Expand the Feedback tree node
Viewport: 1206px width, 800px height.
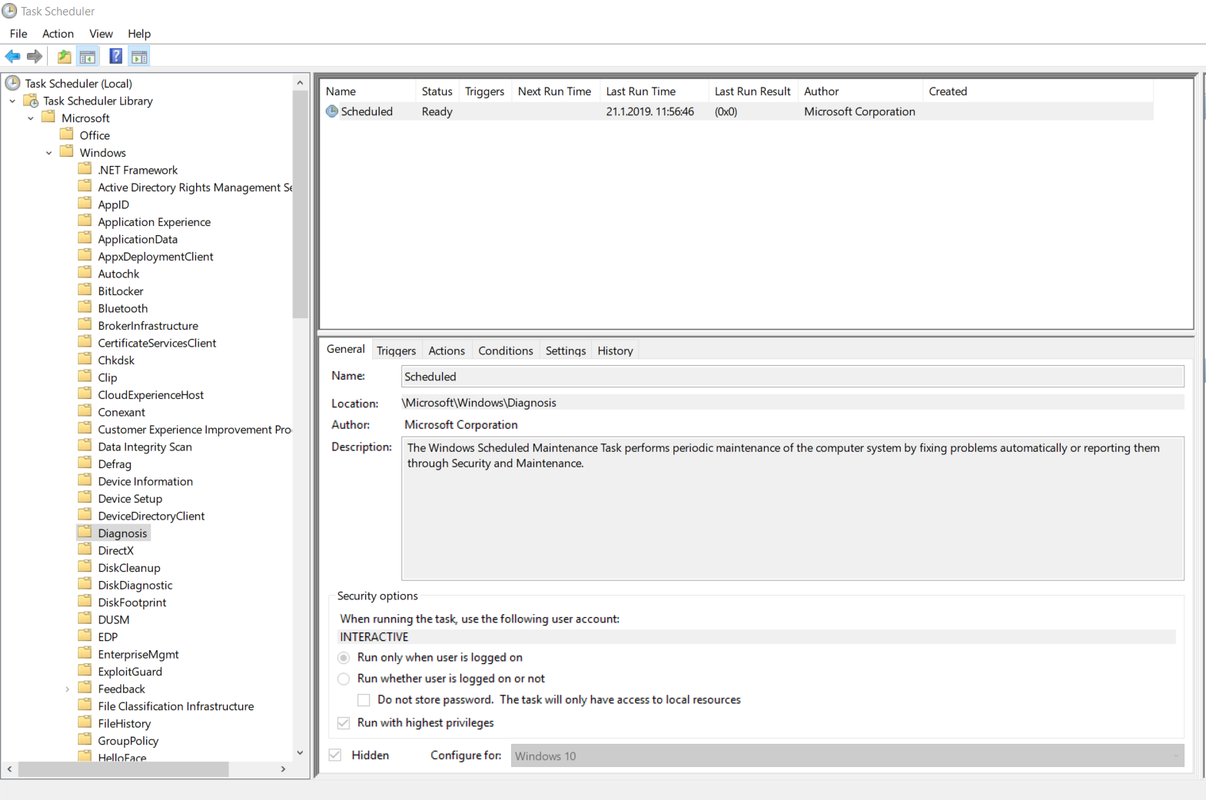67,689
